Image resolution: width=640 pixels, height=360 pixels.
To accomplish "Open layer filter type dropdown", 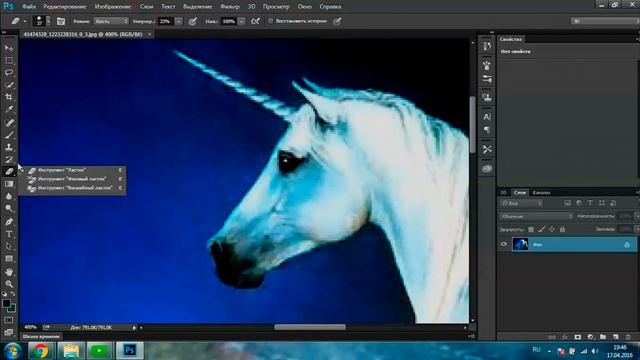I will [522, 203].
